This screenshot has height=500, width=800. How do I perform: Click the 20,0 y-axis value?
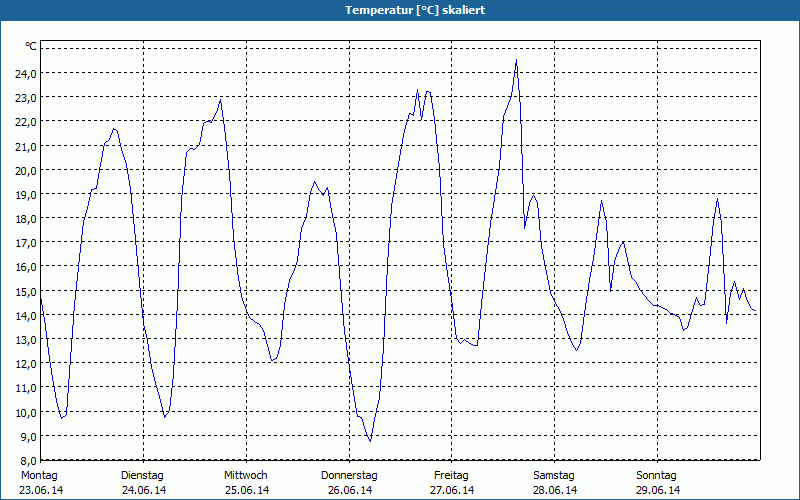pos(26,170)
